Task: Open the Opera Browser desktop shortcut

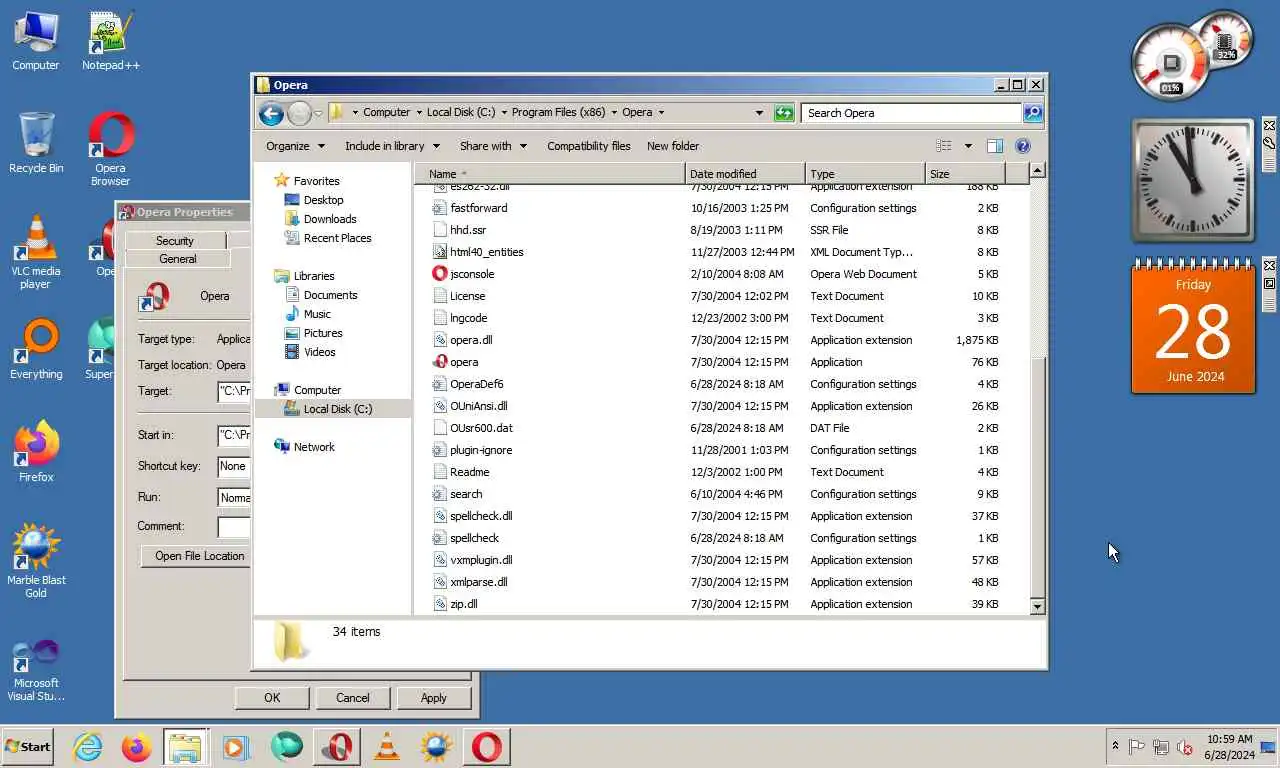Action: pyautogui.click(x=110, y=149)
